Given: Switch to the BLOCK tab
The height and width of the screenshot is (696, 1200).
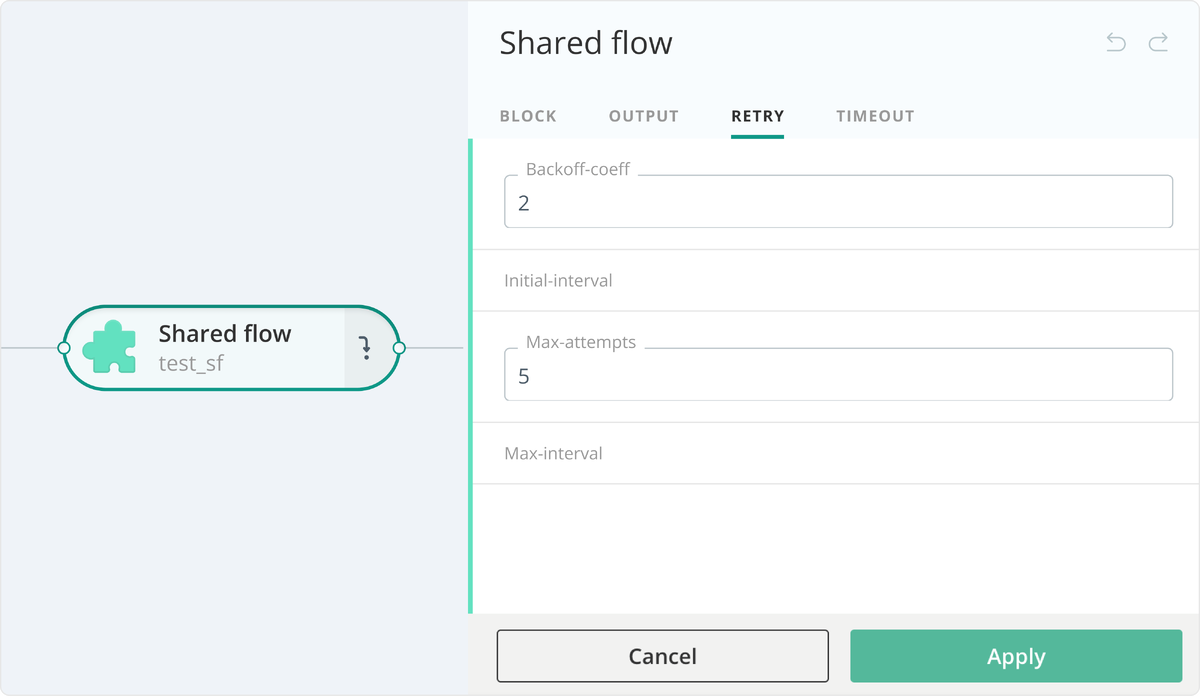Looking at the screenshot, I should [x=528, y=116].
